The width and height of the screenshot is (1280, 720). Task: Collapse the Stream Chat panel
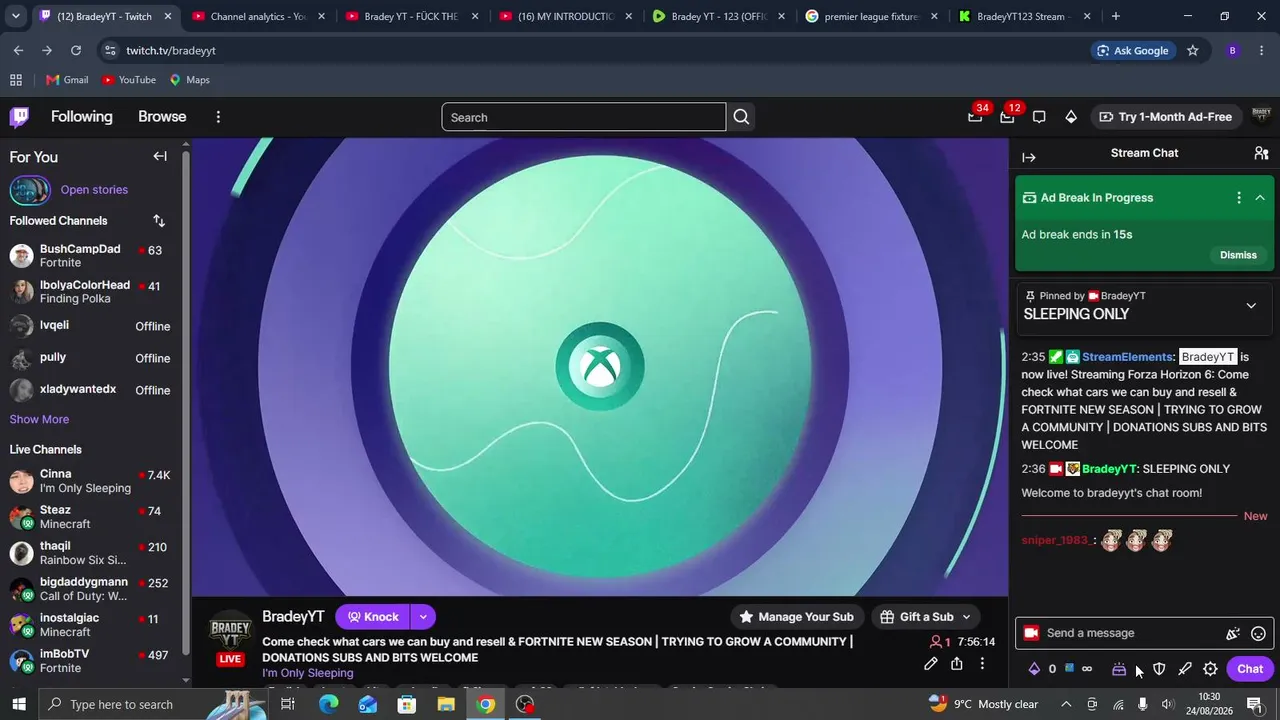coord(1029,157)
